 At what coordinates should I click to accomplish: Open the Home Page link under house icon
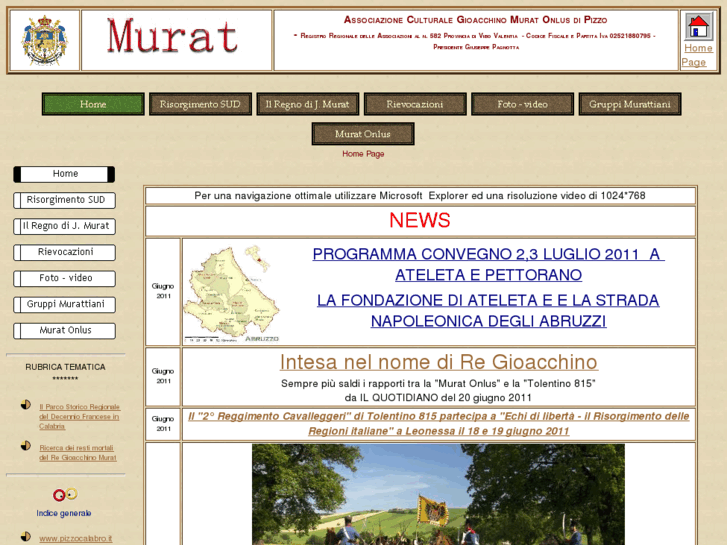(x=698, y=55)
